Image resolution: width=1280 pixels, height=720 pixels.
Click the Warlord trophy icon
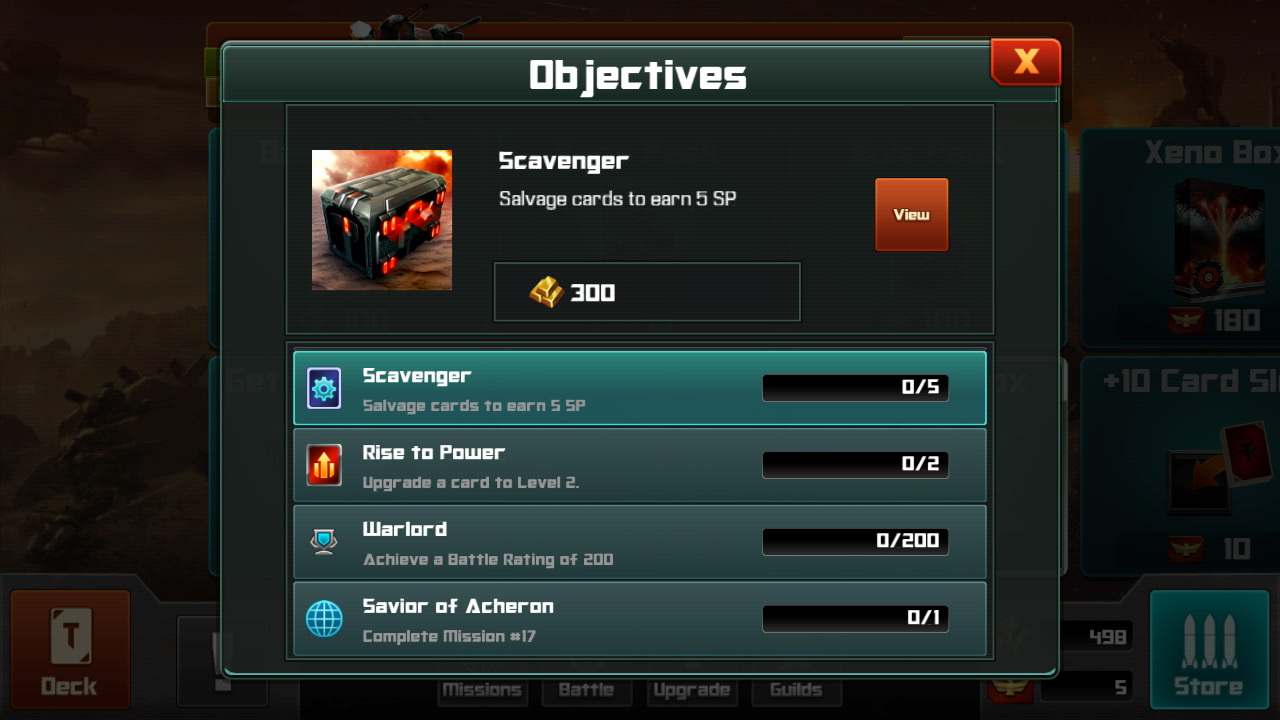[324, 542]
